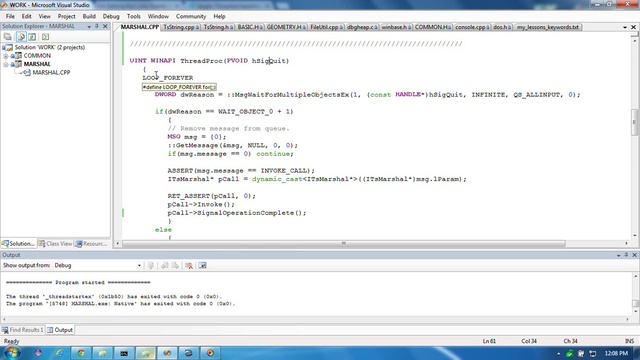Switch to the console.cpp editor tab
Image resolution: width=640 pixels, height=360 pixels.
[472, 27]
